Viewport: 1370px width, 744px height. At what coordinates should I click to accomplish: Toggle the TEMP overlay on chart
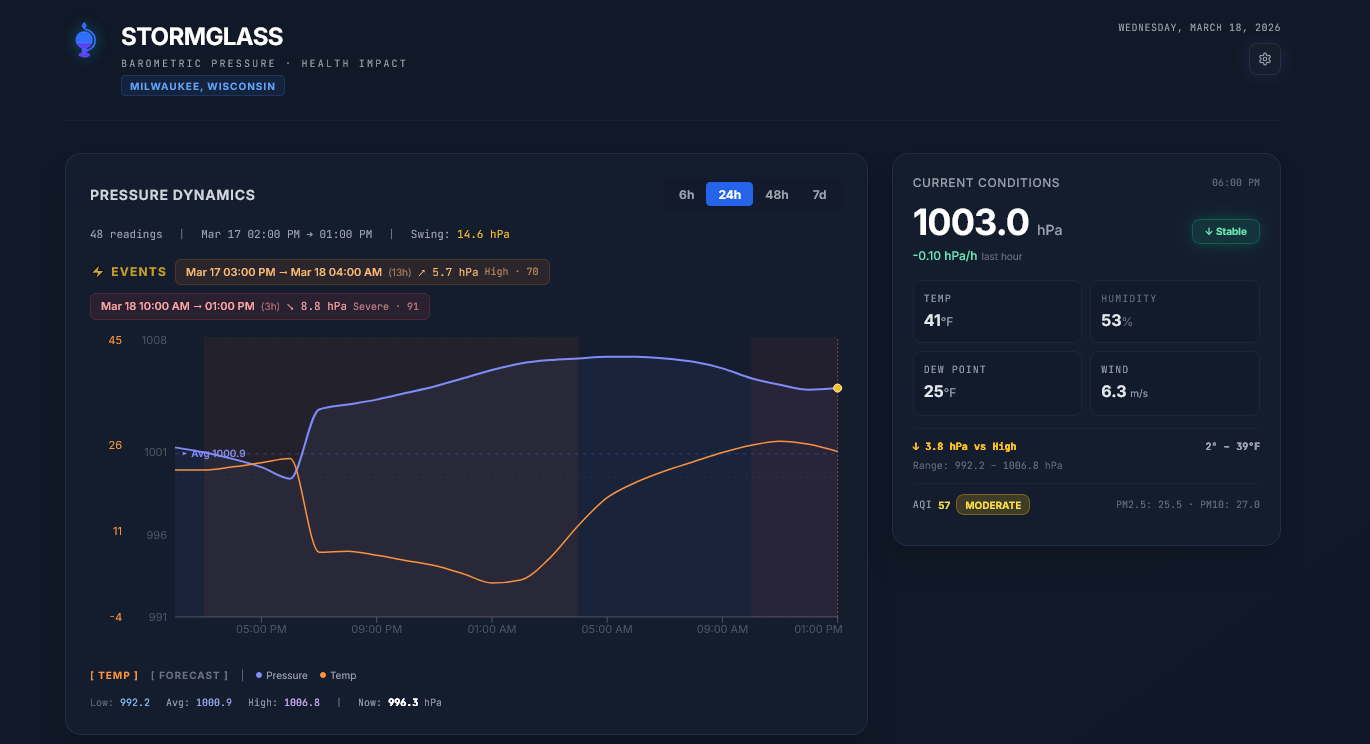click(114, 675)
